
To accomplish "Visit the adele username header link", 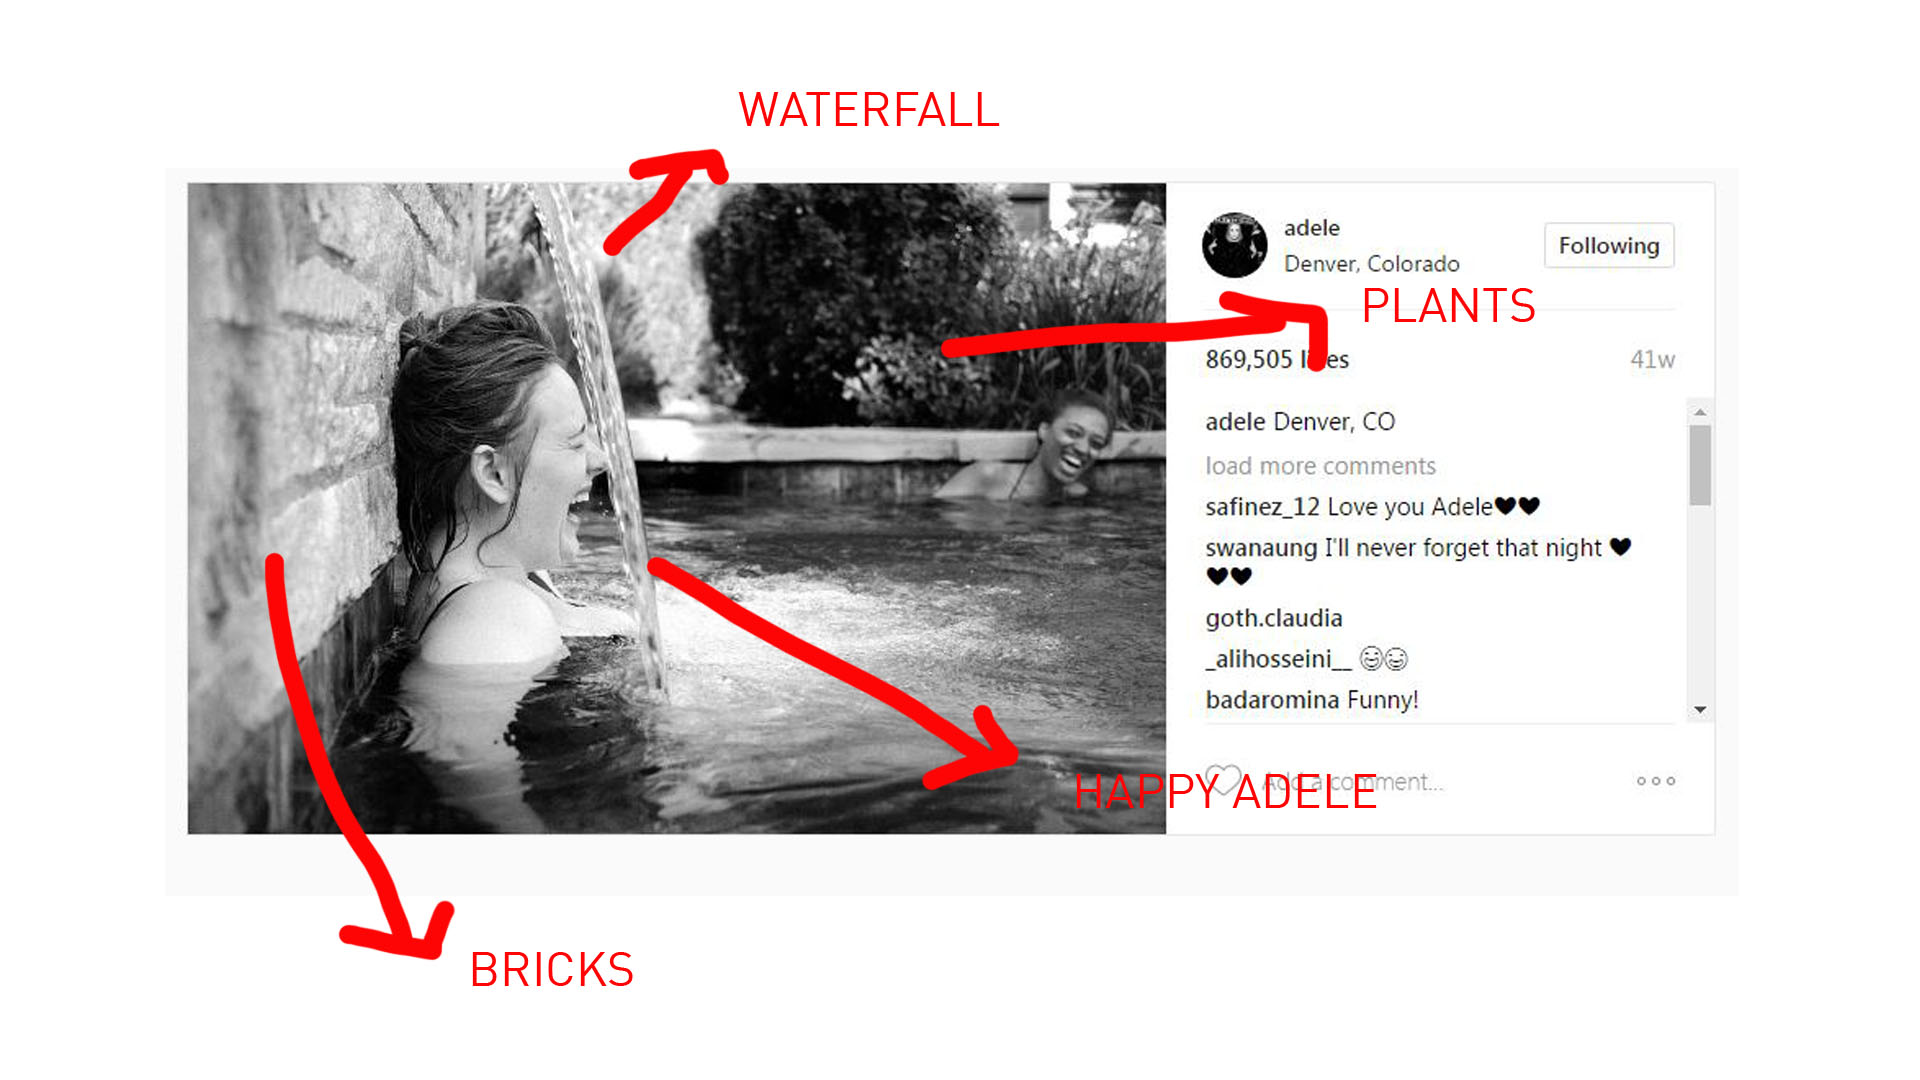I will 1311,228.
